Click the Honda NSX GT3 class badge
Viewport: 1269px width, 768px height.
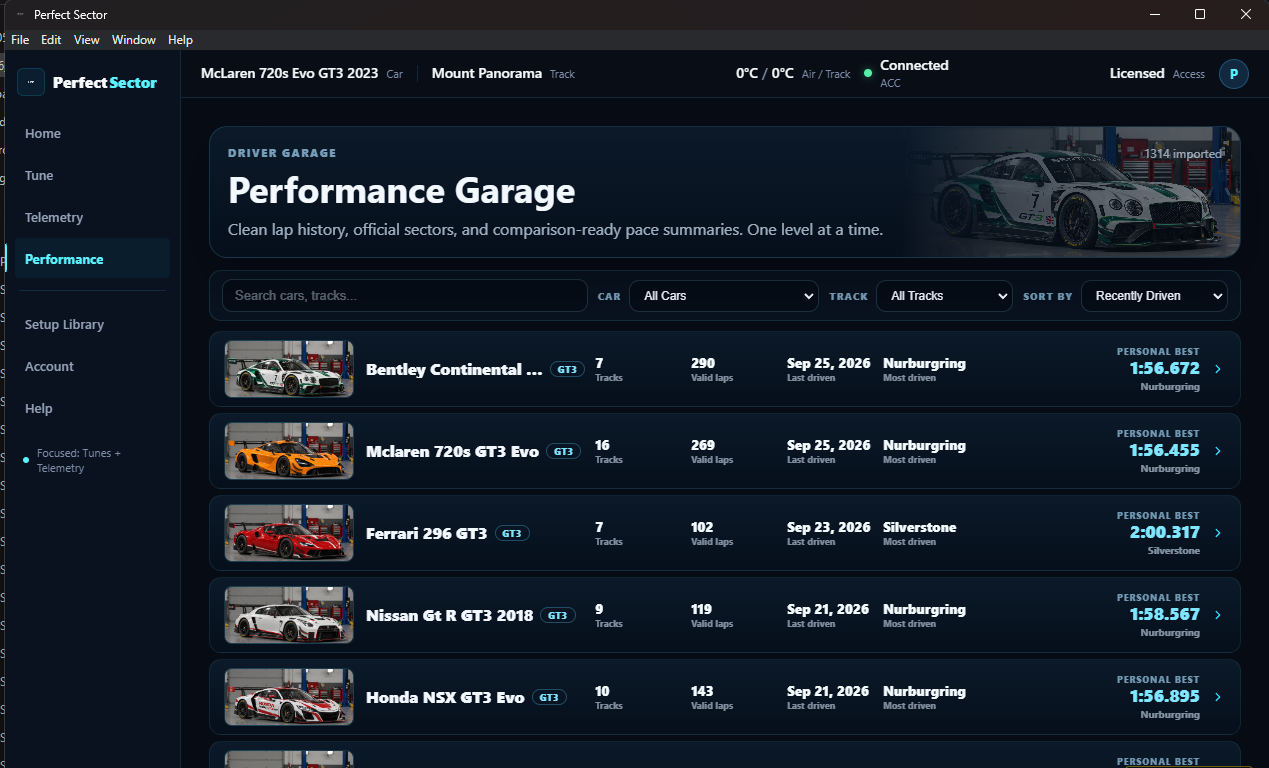(x=549, y=697)
